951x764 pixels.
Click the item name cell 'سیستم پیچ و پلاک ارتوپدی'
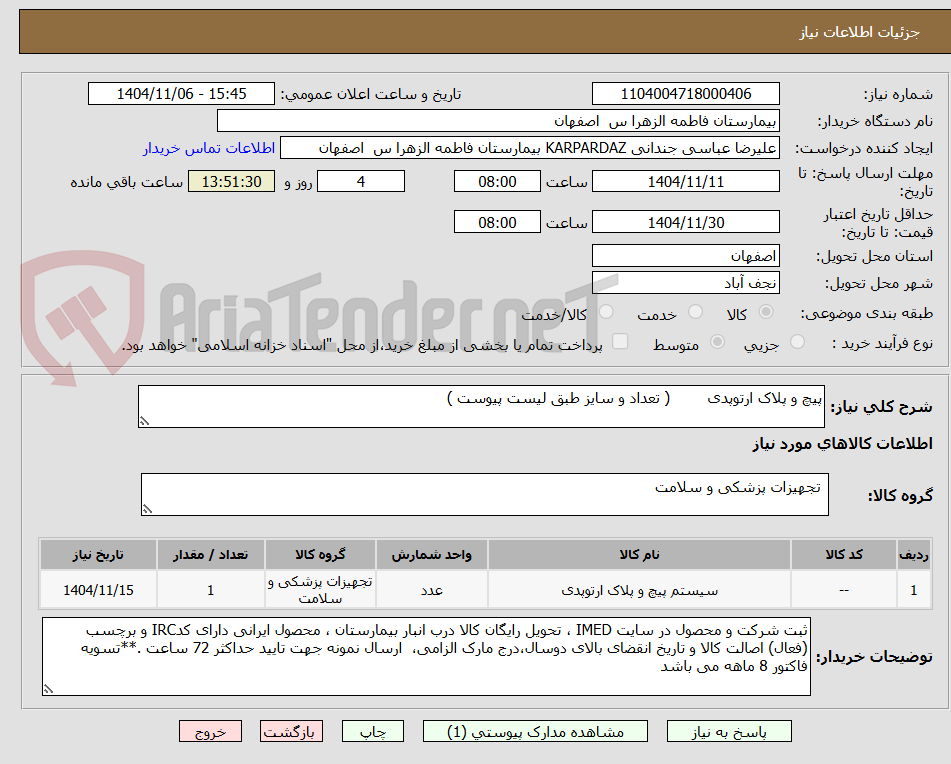(x=639, y=590)
